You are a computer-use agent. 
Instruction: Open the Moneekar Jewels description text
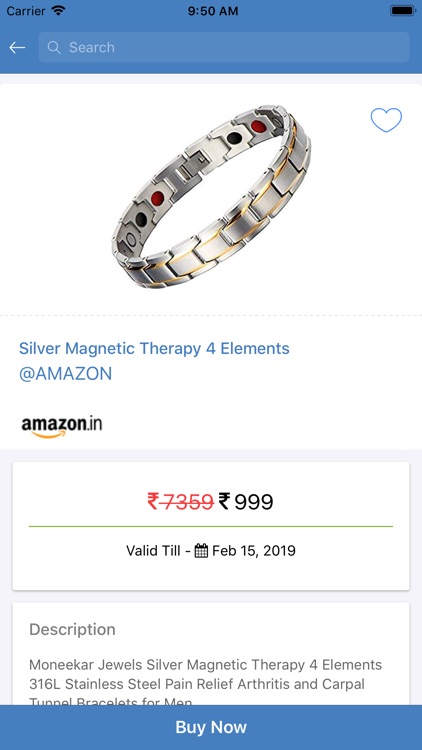click(206, 683)
